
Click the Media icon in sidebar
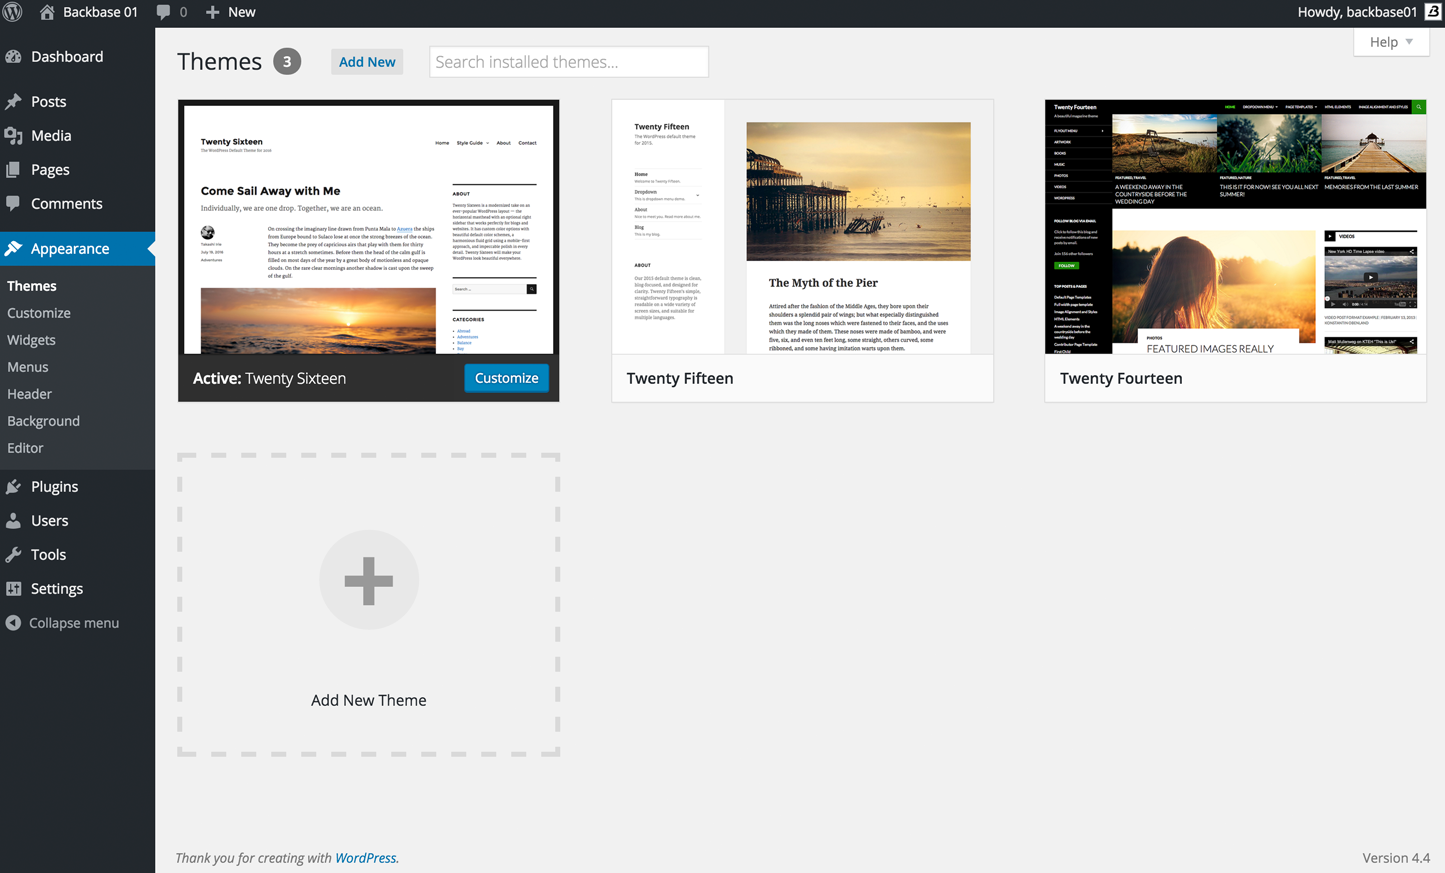click(14, 136)
